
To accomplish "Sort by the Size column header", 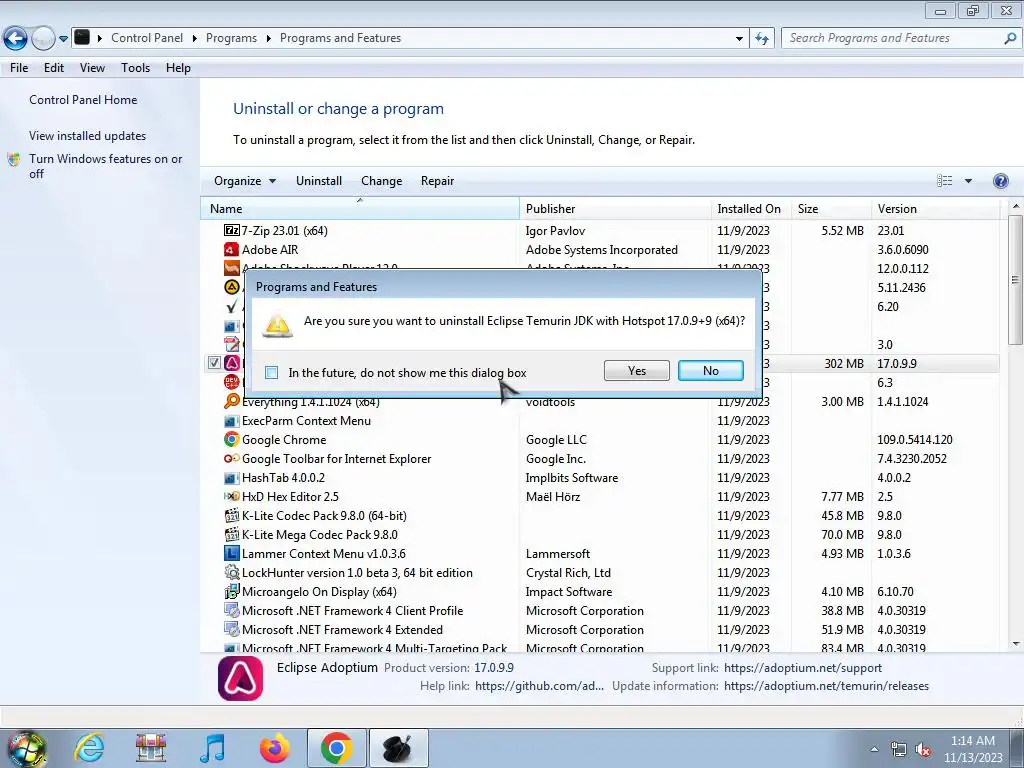I will point(831,209).
